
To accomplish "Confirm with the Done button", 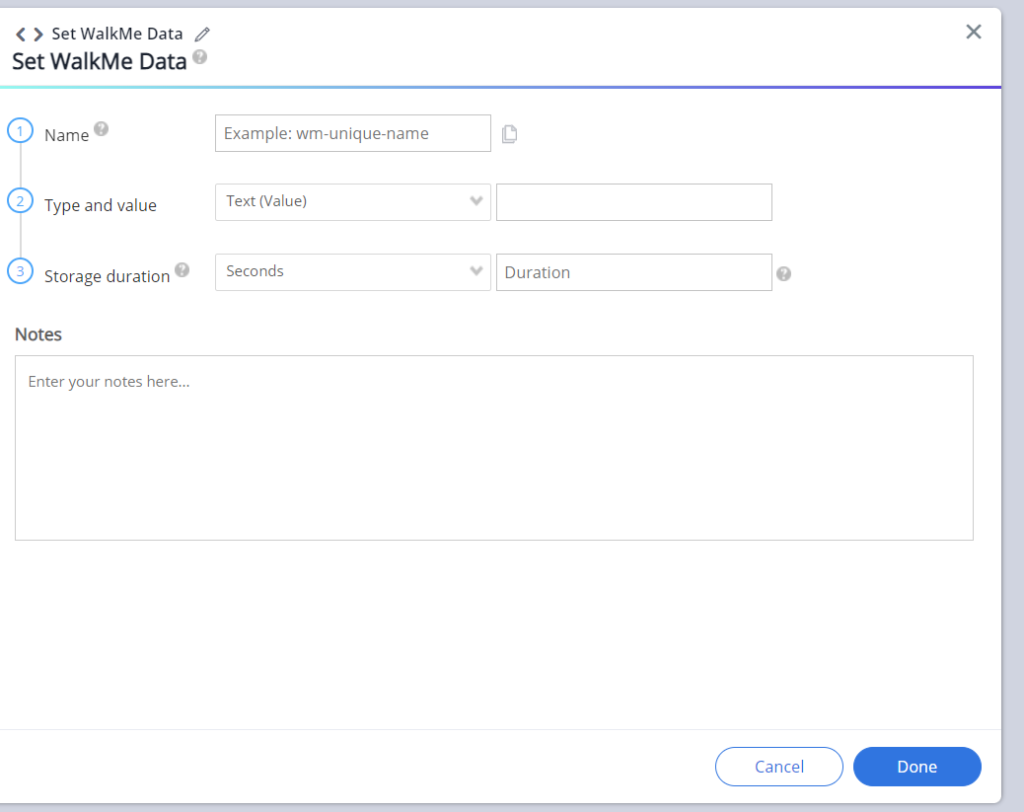I will pyautogui.click(x=917, y=767).
